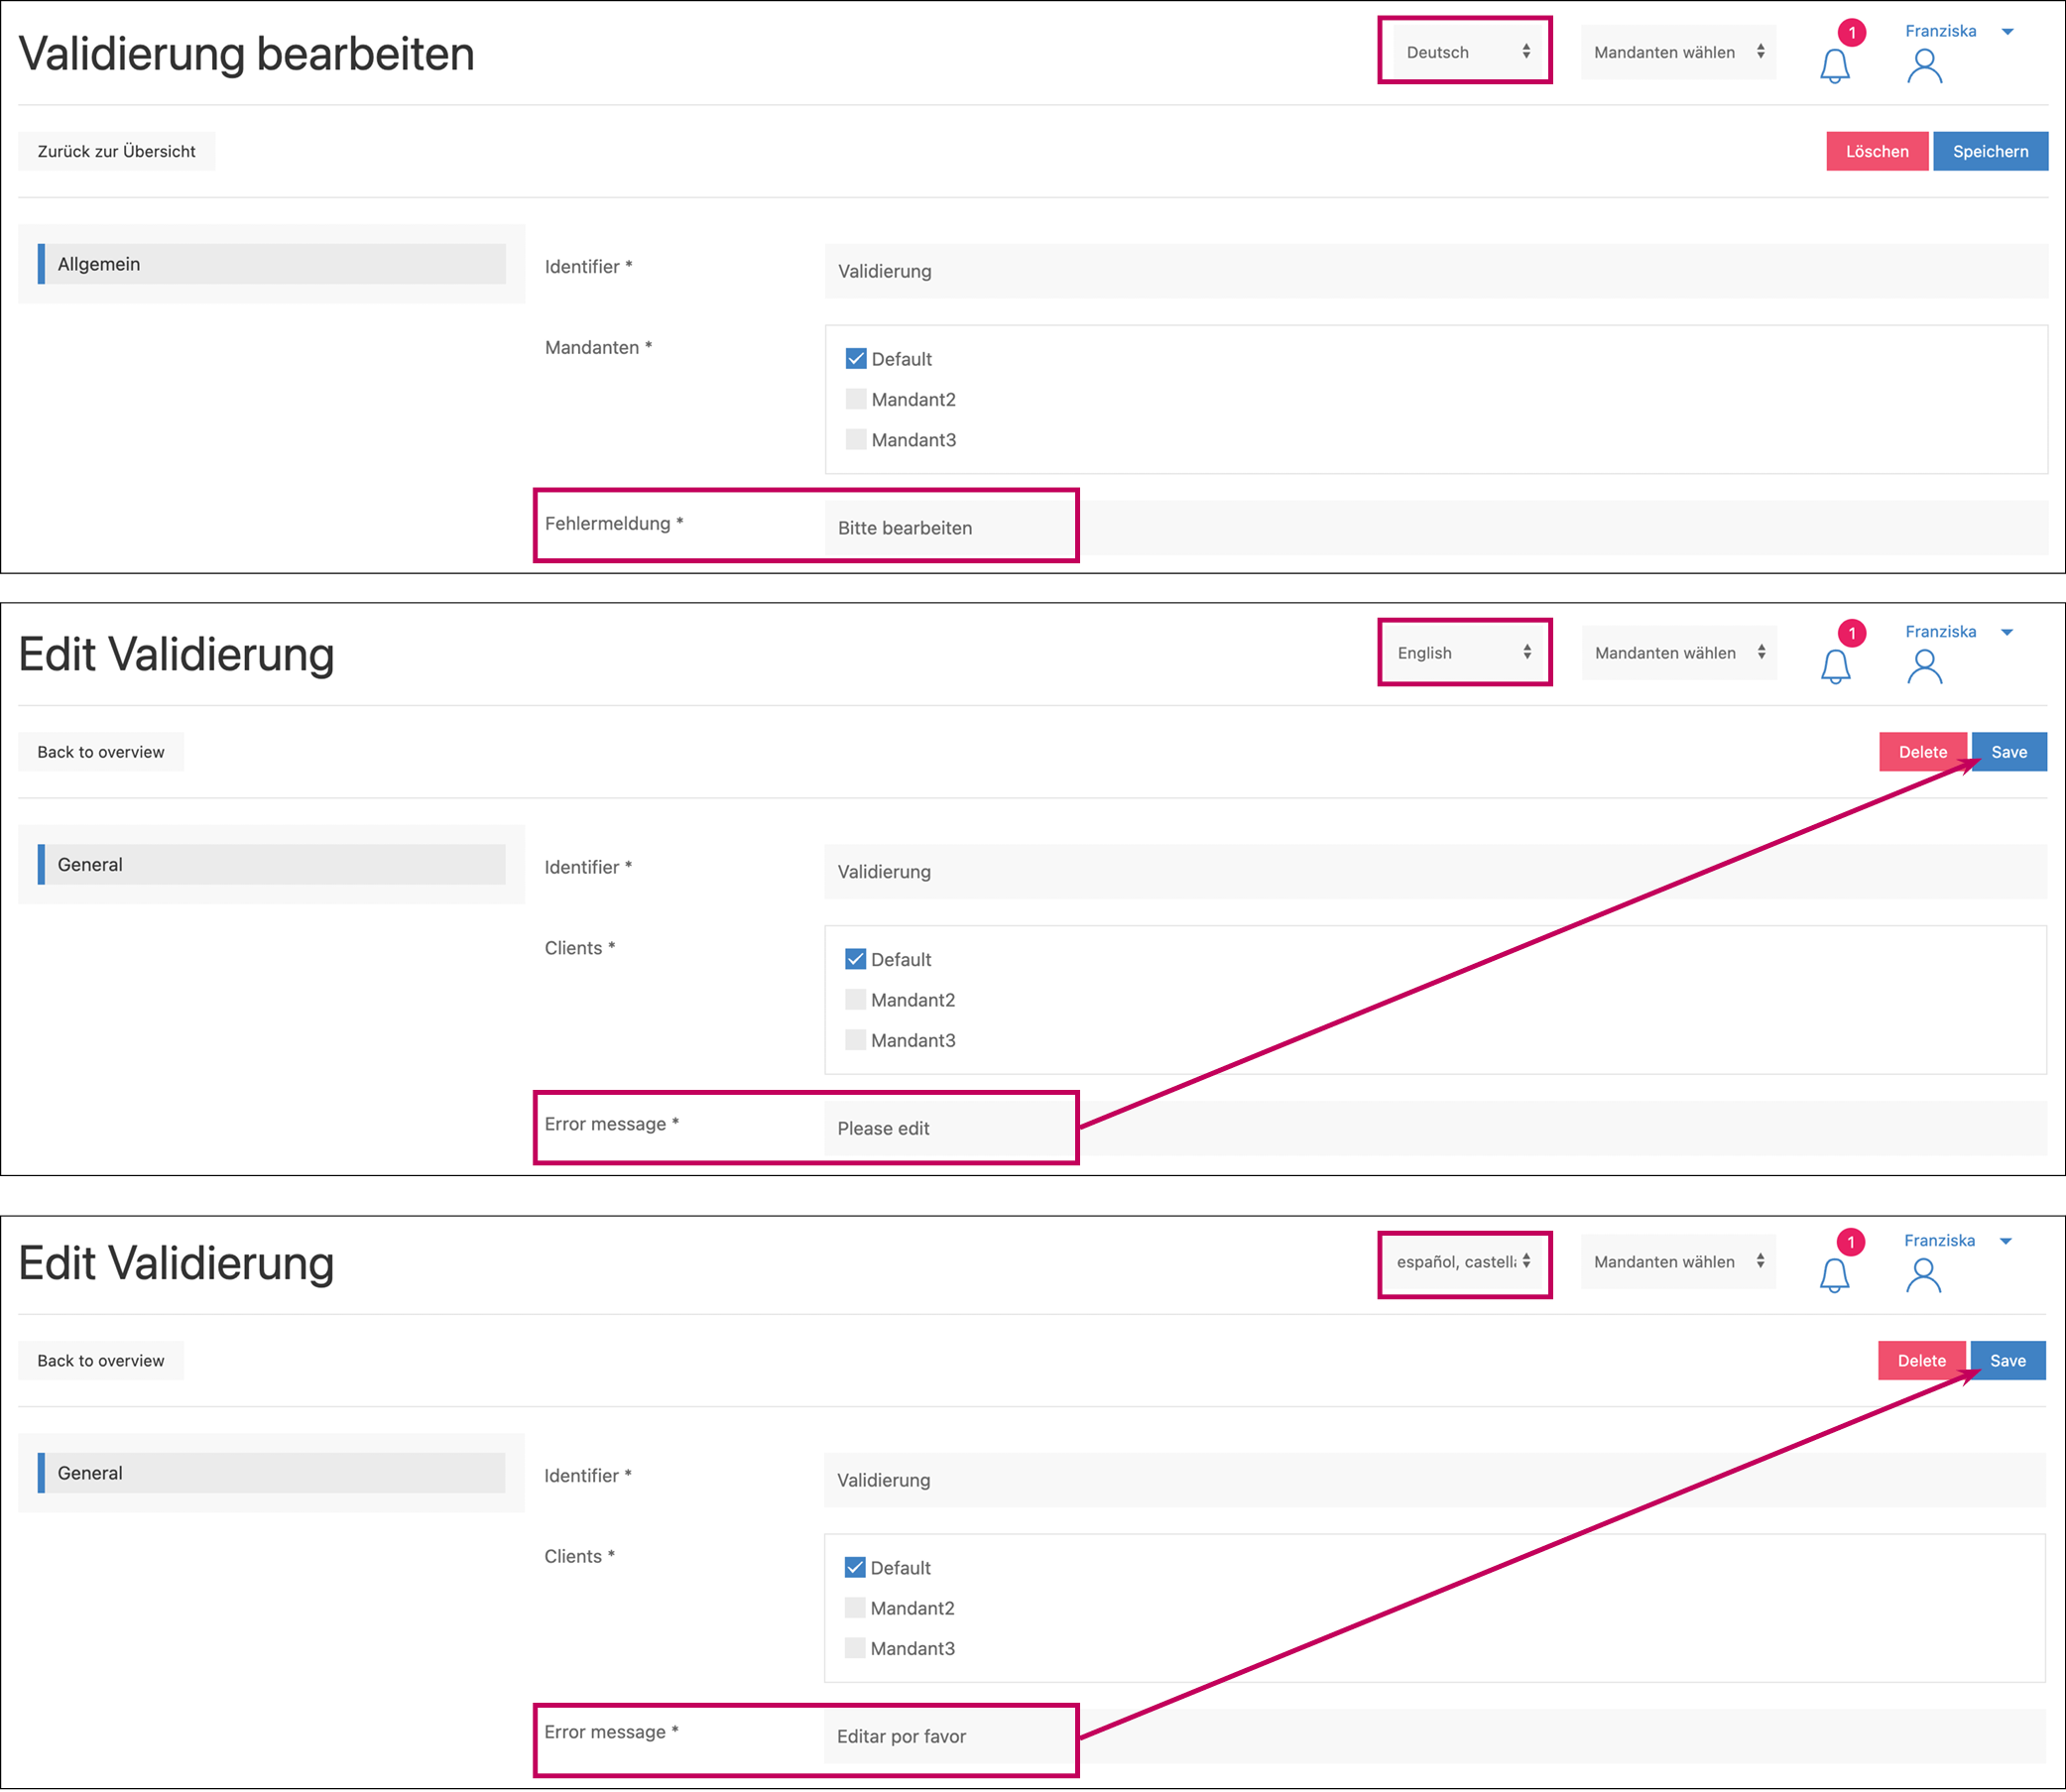Enable Mandant2 checkbox under Mandanten
2066x1792 pixels.
[856, 399]
